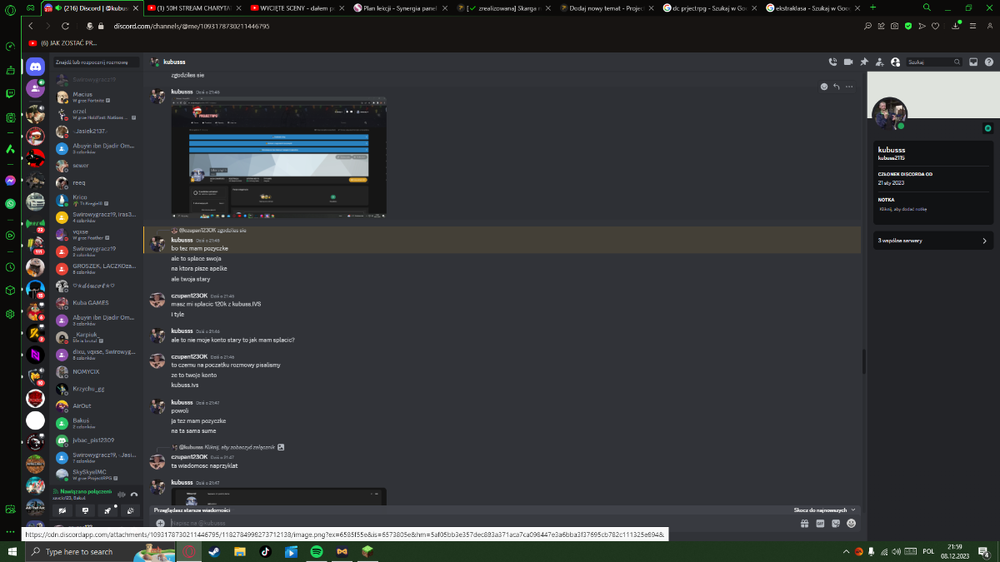The width and height of the screenshot is (1000, 562).
Task: Open DM with AirOut
Action: click(97, 406)
